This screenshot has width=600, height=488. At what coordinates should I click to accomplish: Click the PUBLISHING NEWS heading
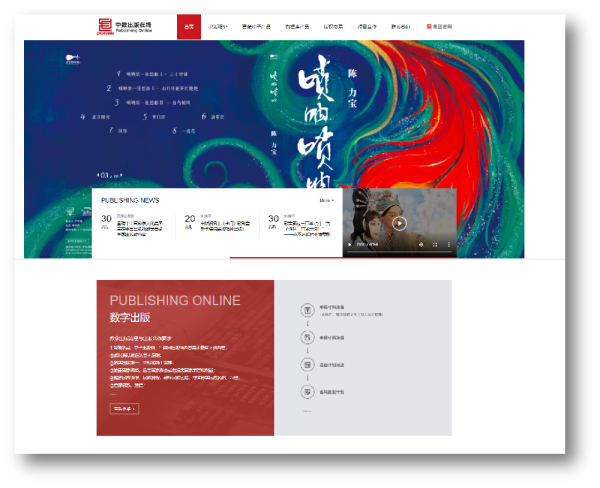coord(130,201)
